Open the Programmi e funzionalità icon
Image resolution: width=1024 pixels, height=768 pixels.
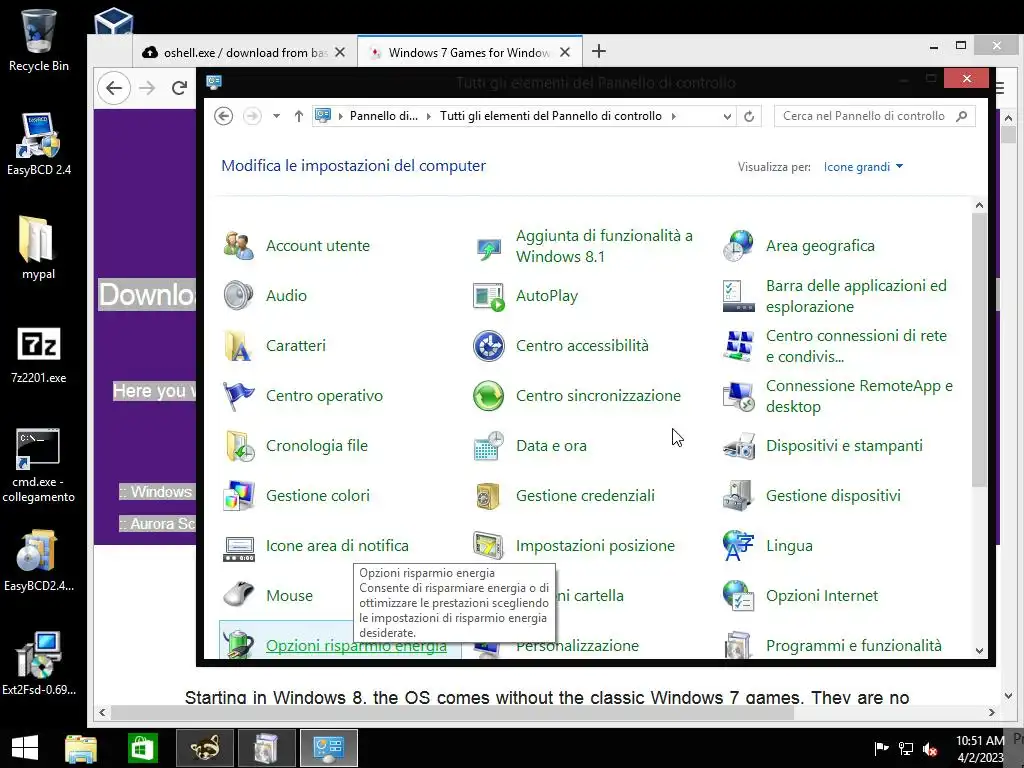tap(739, 645)
